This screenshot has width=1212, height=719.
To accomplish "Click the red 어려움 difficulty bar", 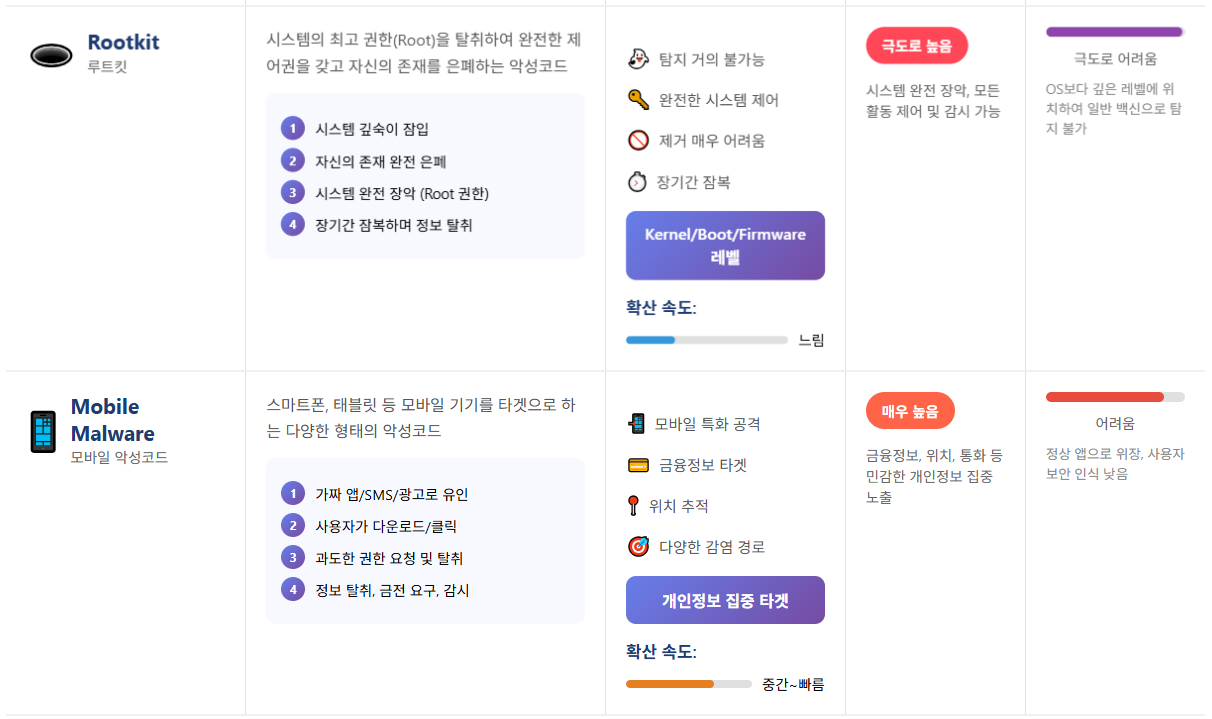I will (1114, 397).
